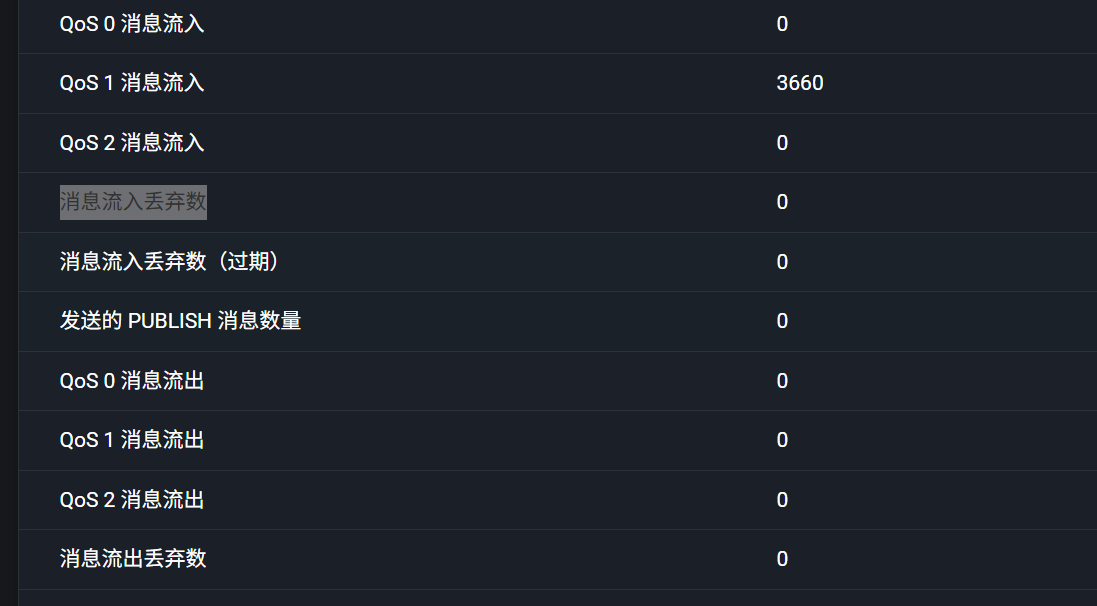The height and width of the screenshot is (606, 1097).
Task: Click the "QoS 1 消息流出" label
Action: [132, 440]
